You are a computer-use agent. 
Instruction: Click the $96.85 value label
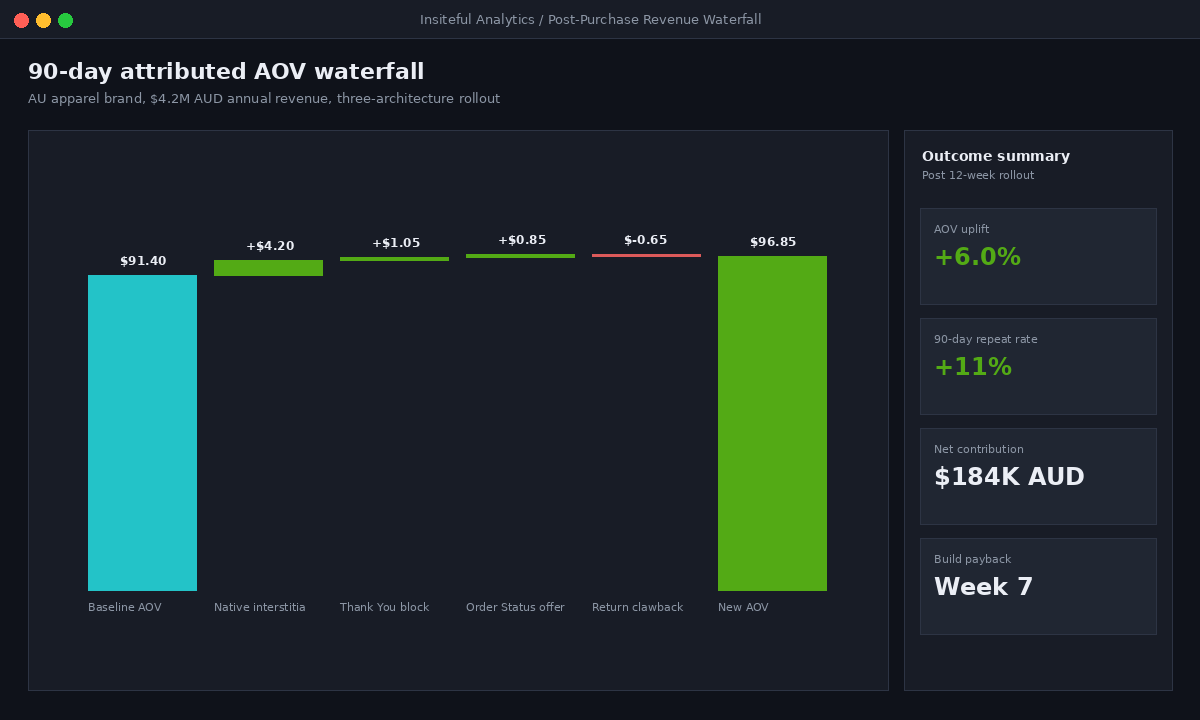pyautogui.click(x=773, y=242)
